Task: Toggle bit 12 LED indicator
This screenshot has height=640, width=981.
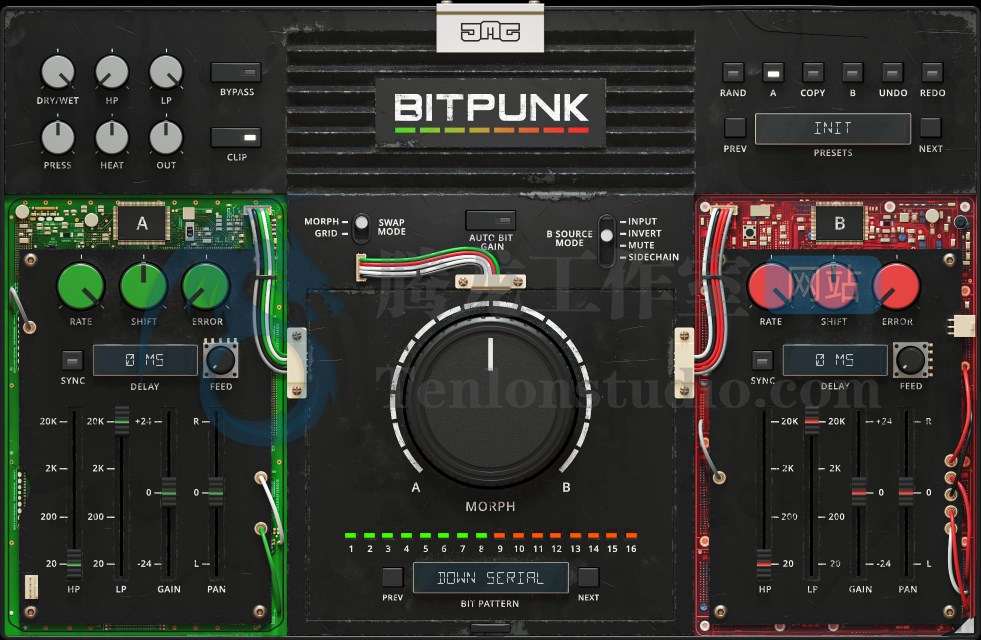Action: point(556,536)
